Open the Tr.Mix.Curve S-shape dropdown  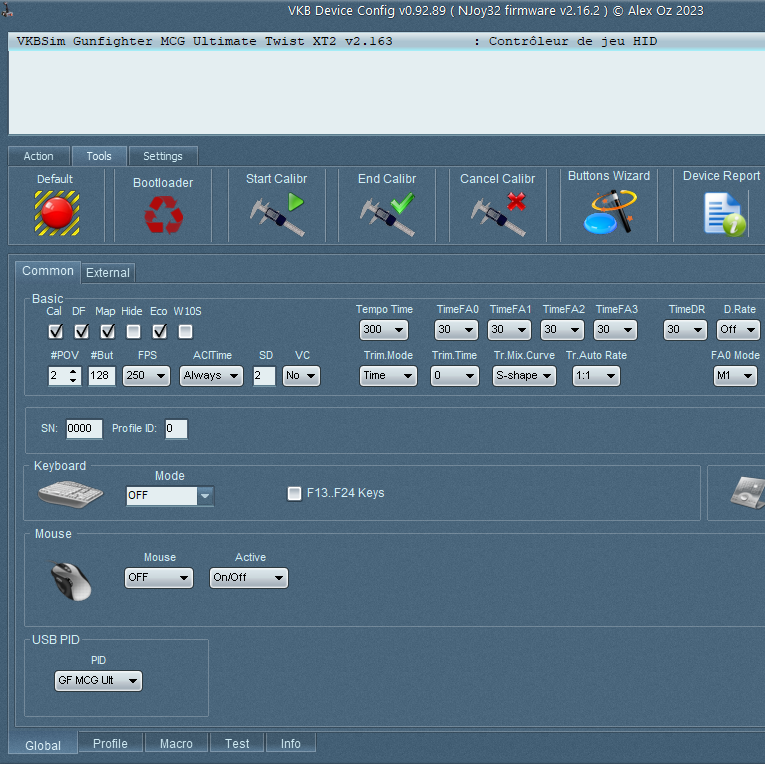pyautogui.click(x=524, y=376)
